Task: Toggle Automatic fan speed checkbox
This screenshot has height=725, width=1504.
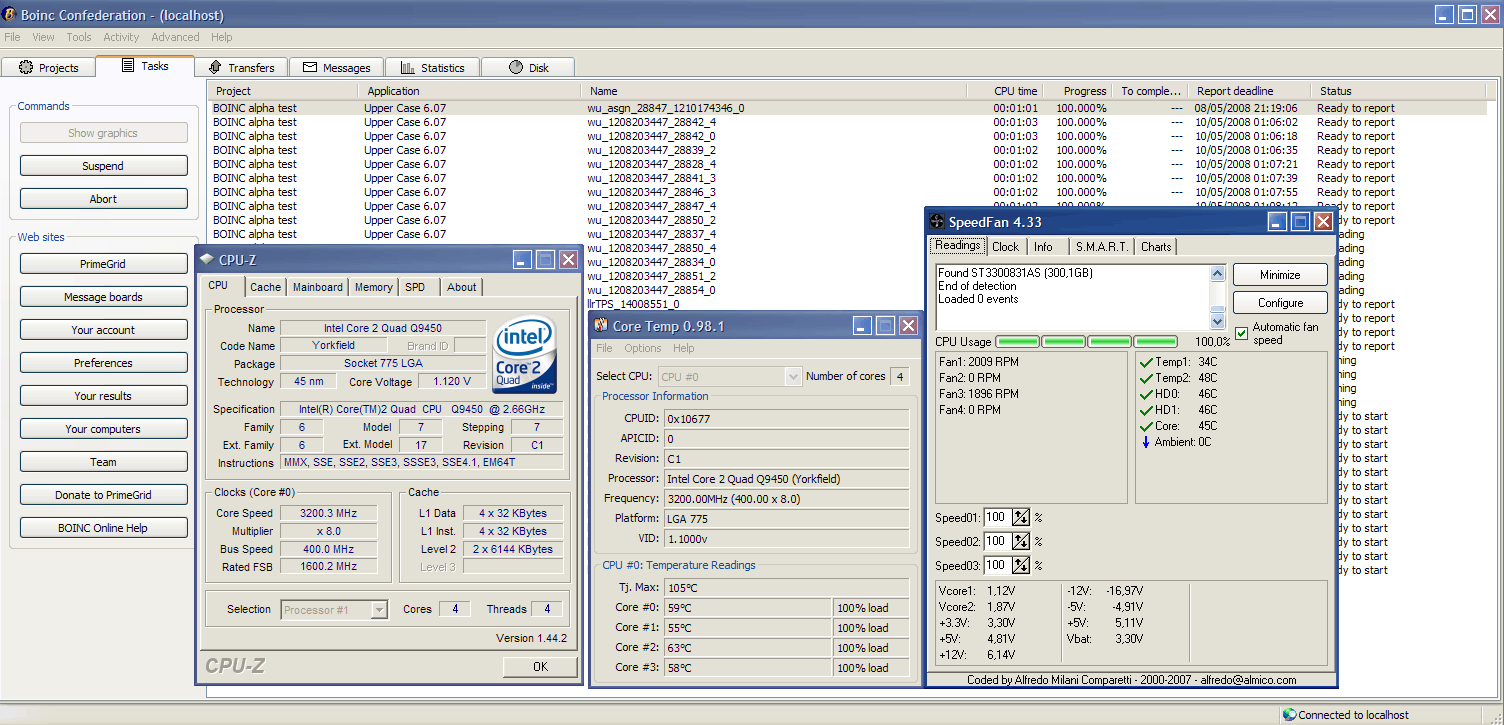Action: (1242, 332)
